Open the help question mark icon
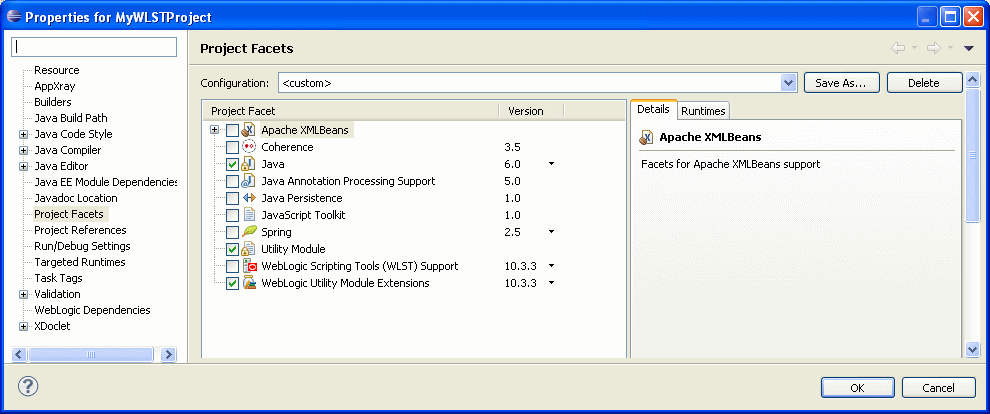The width and height of the screenshot is (990, 414). pos(28,386)
